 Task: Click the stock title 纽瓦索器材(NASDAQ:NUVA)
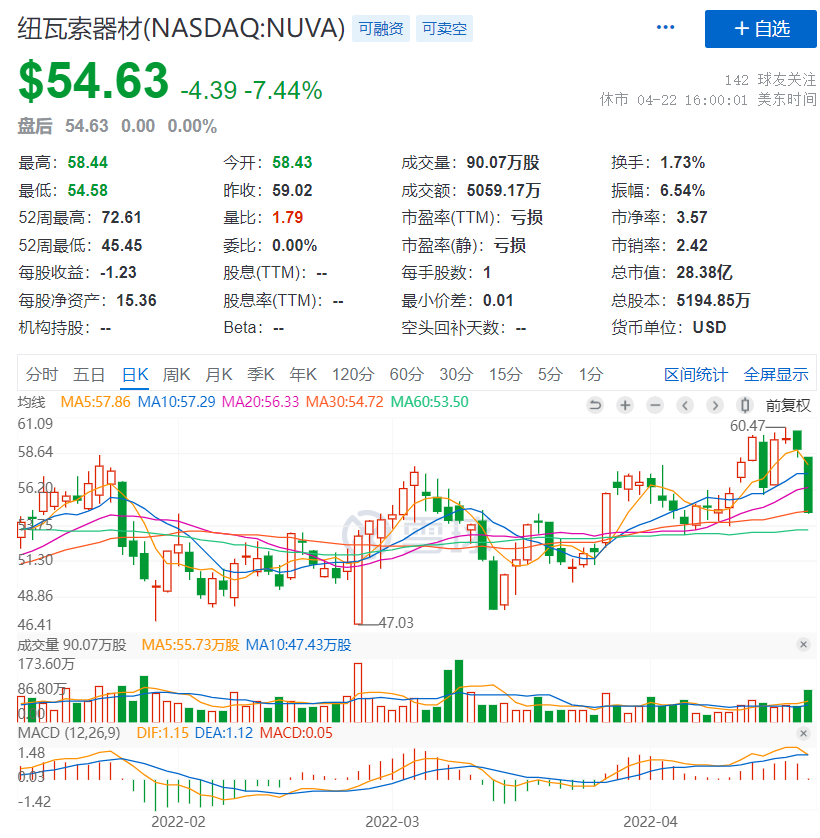[182, 28]
